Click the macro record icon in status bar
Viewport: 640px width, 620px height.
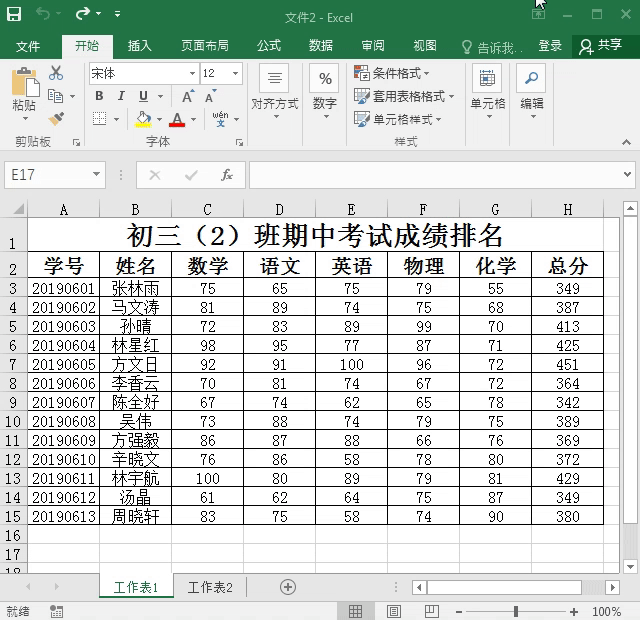56,611
